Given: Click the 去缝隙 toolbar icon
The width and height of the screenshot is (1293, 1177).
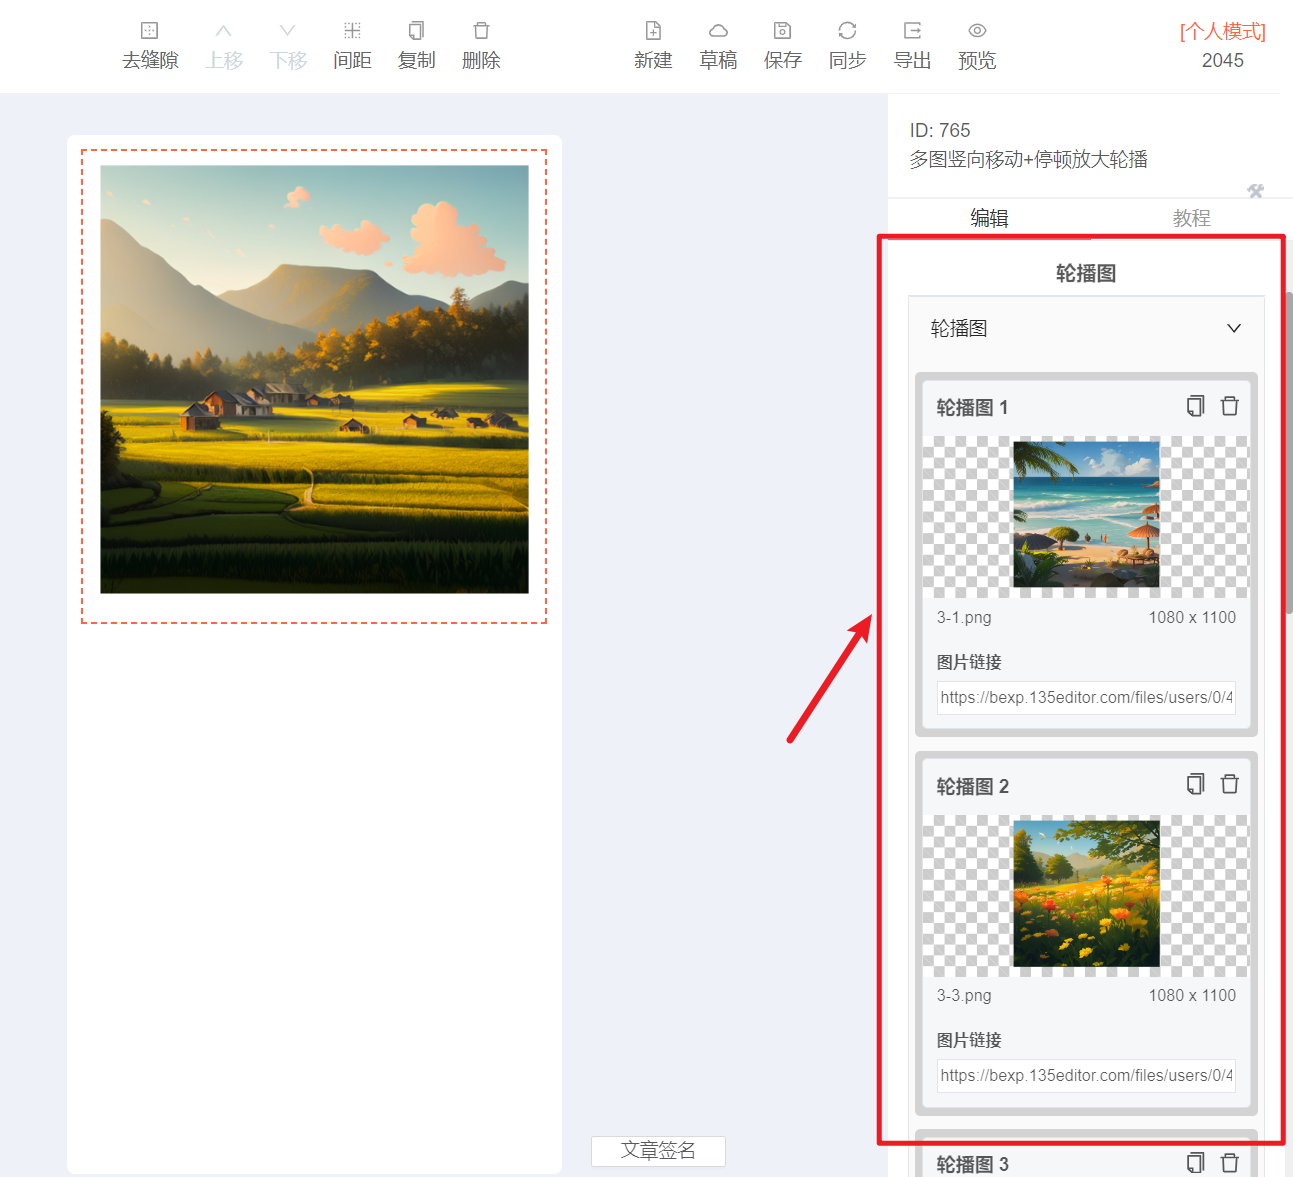Looking at the screenshot, I should [x=149, y=31].
